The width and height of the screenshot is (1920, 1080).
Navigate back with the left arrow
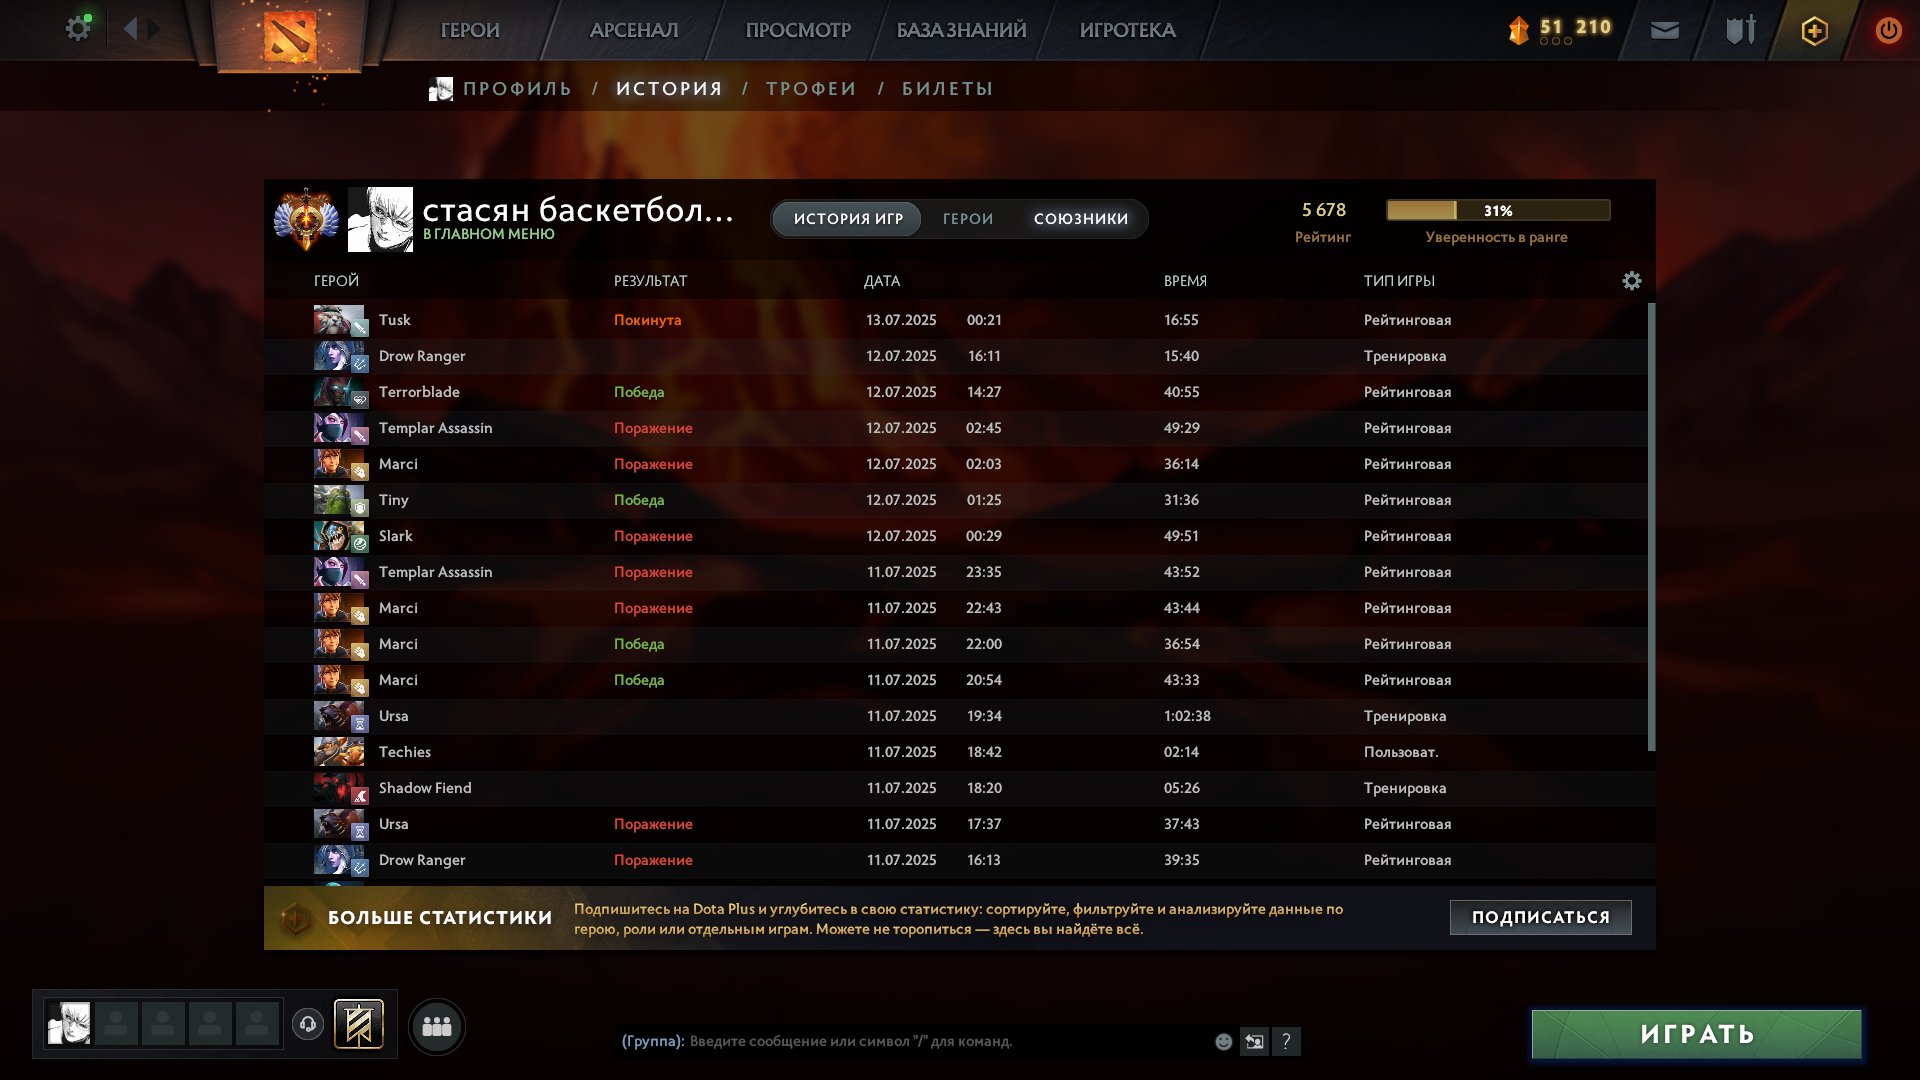click(130, 29)
